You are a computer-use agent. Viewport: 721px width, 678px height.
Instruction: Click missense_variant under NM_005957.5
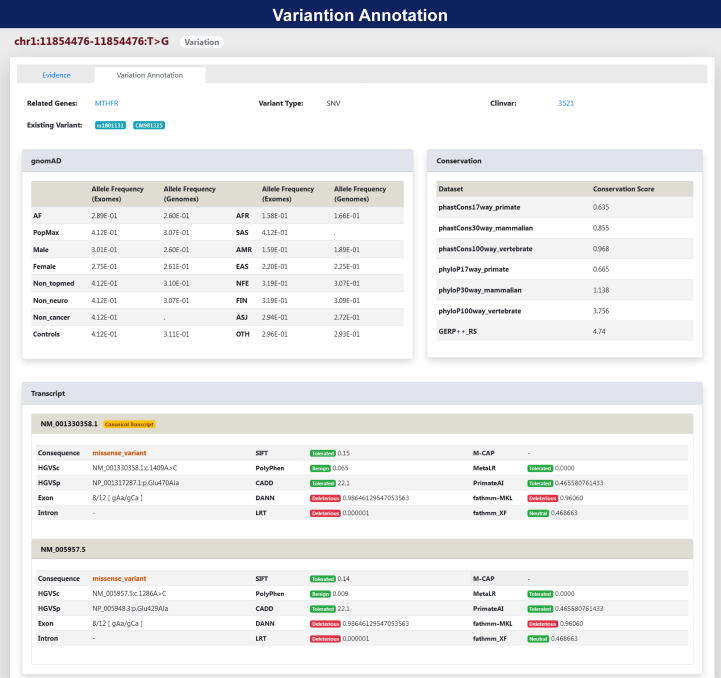[x=119, y=579]
